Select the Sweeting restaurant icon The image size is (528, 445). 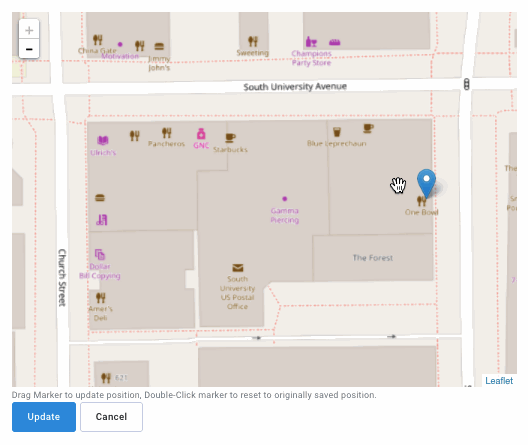point(253,41)
